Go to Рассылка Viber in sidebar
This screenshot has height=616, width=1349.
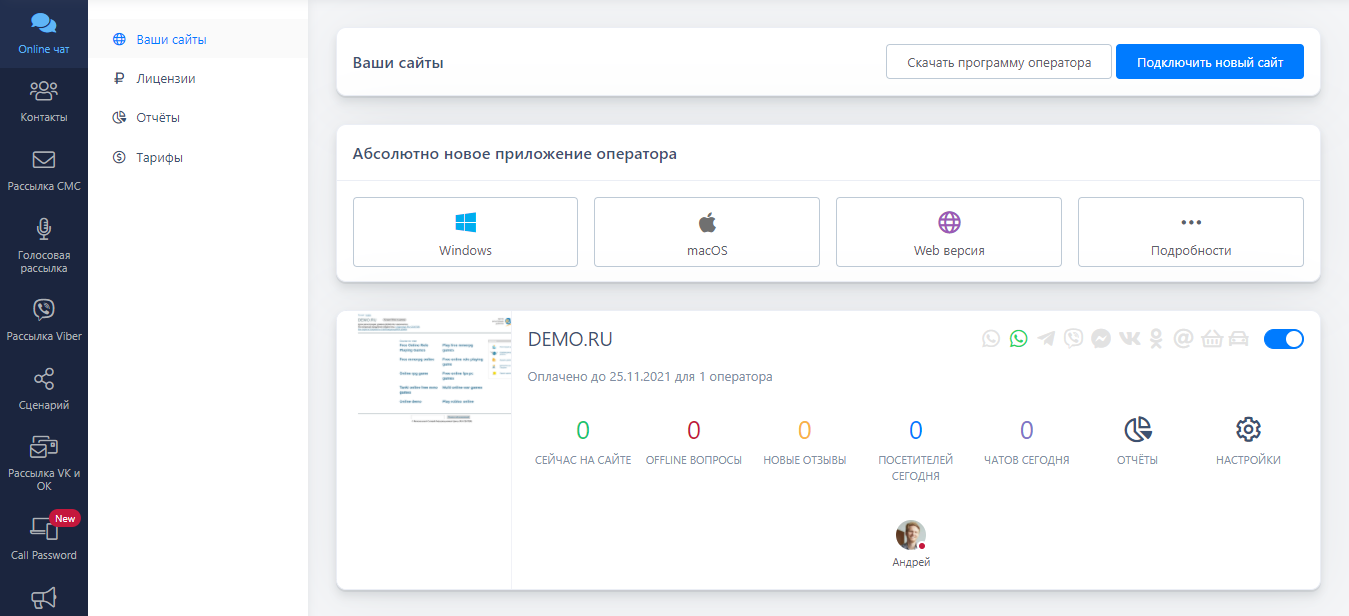pyautogui.click(x=44, y=319)
